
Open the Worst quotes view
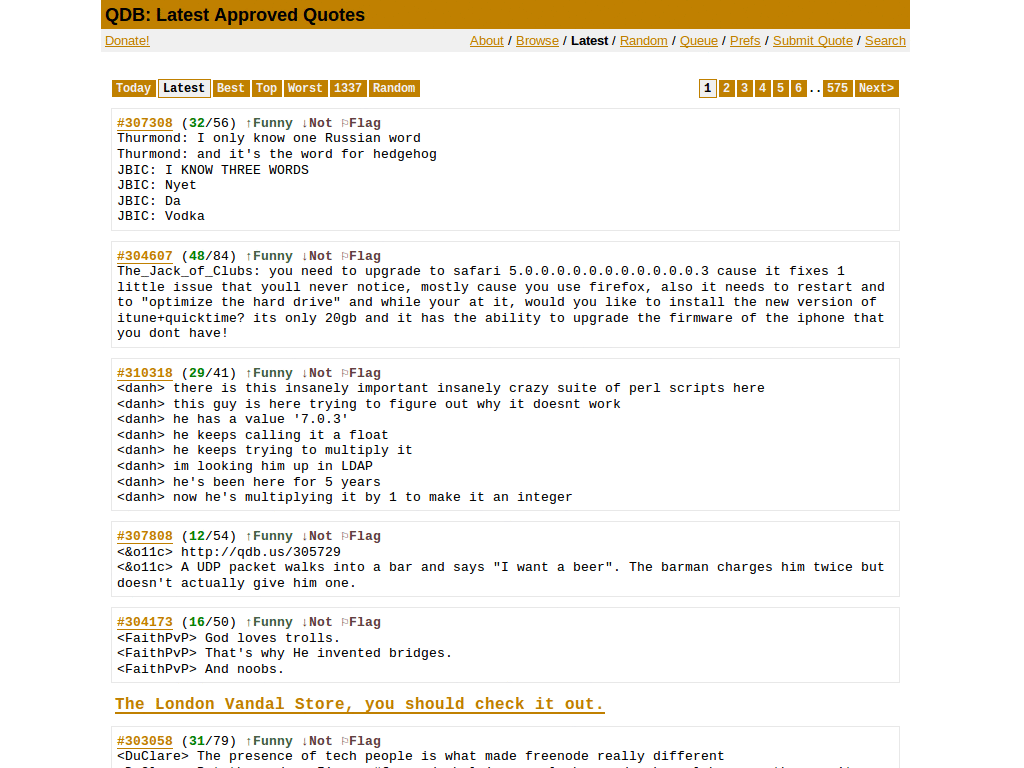coord(304,88)
